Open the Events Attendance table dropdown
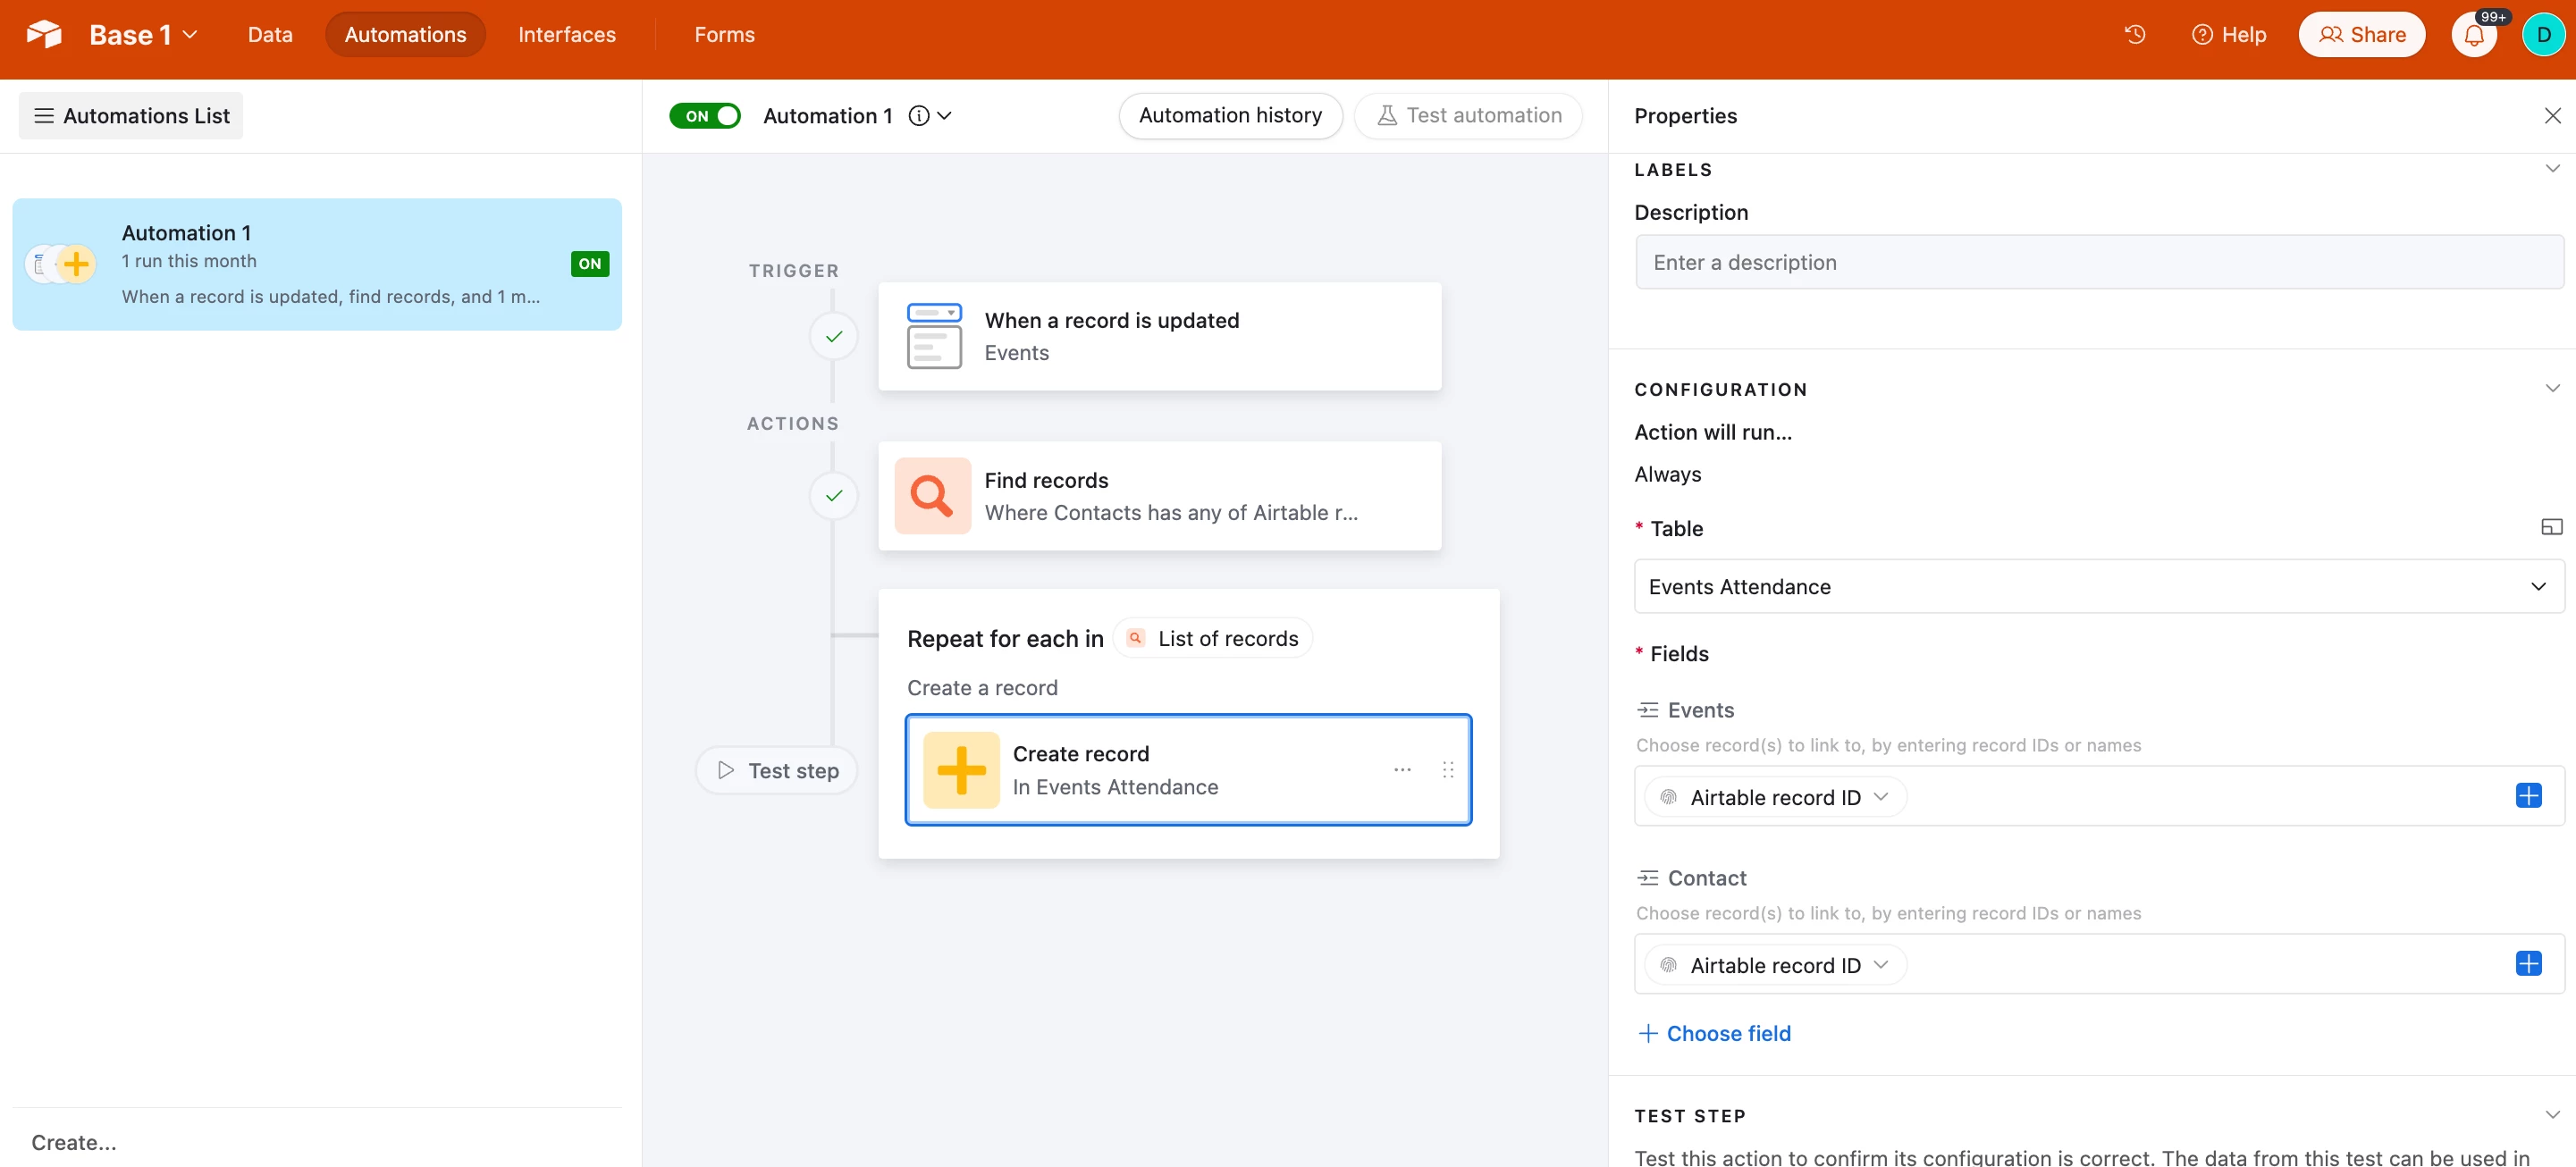Viewport: 2576px width, 1167px height. click(x=2098, y=587)
